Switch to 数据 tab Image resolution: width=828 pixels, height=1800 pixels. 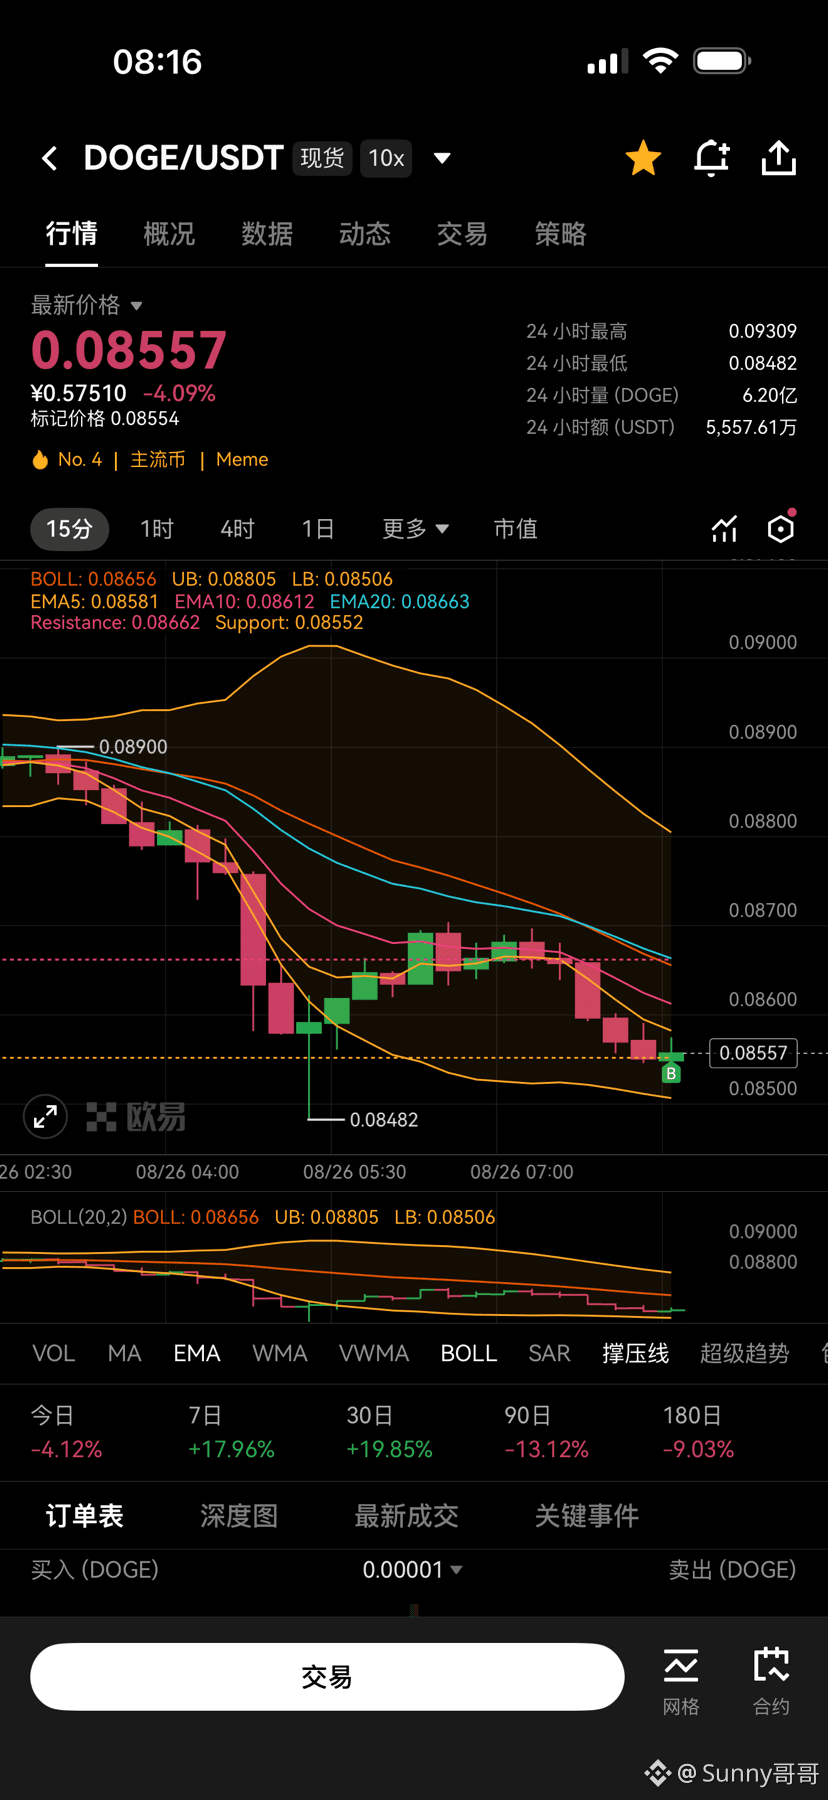coord(267,234)
